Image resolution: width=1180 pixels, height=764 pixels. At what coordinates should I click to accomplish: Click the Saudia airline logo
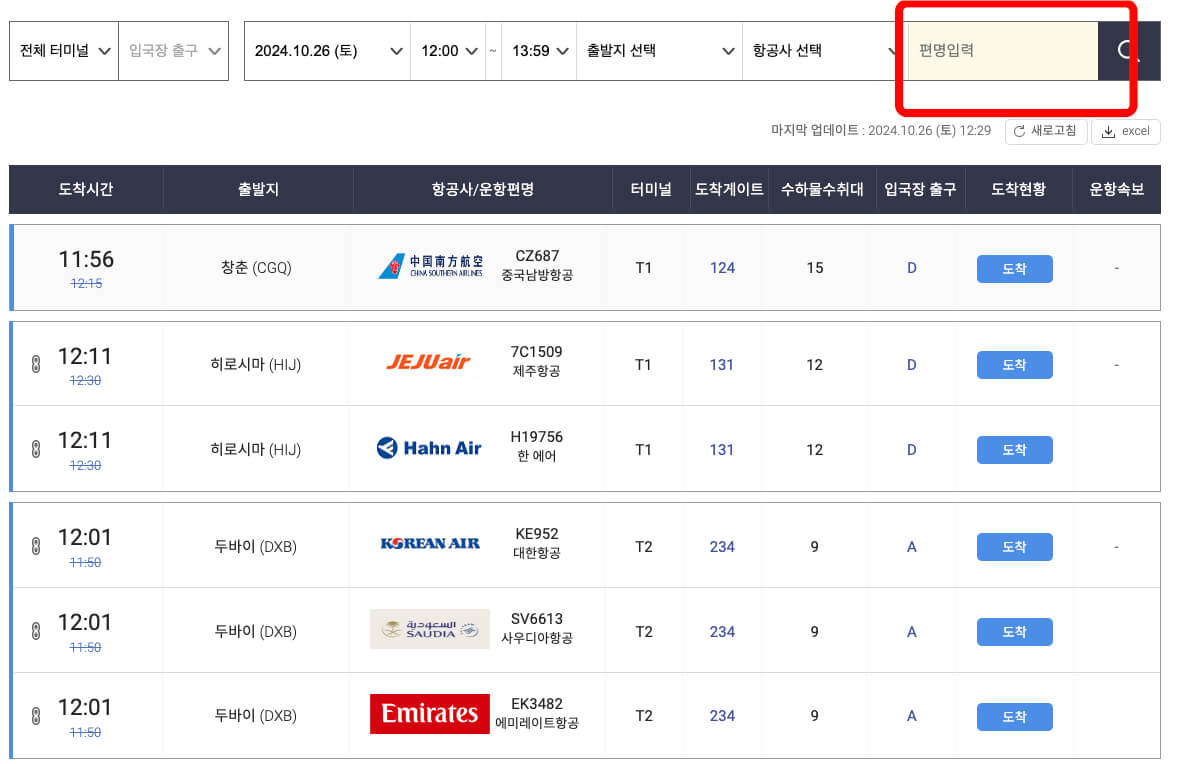click(430, 629)
